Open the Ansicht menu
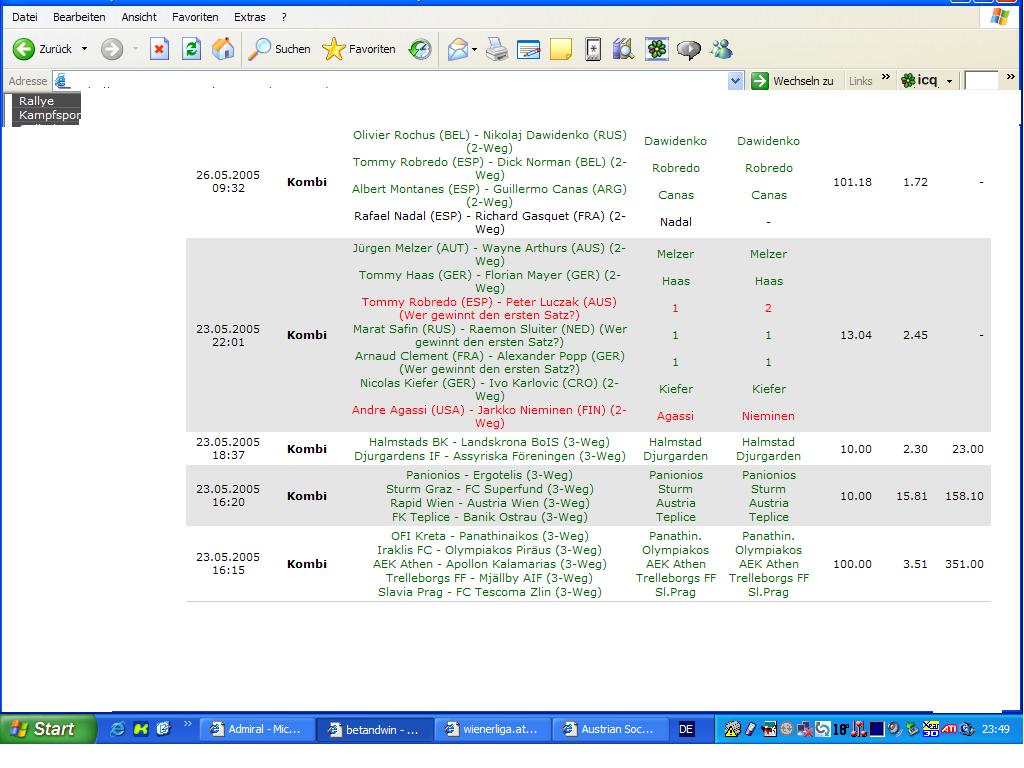 (139, 17)
